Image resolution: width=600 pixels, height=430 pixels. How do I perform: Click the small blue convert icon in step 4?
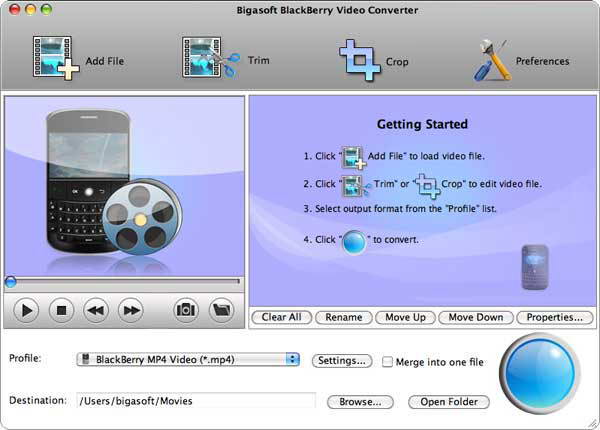(354, 242)
